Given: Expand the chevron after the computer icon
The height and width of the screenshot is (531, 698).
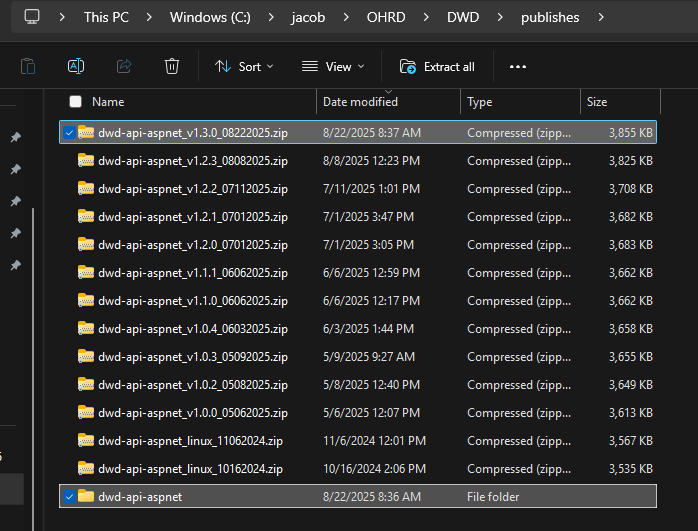Looking at the screenshot, I should (x=62, y=17).
